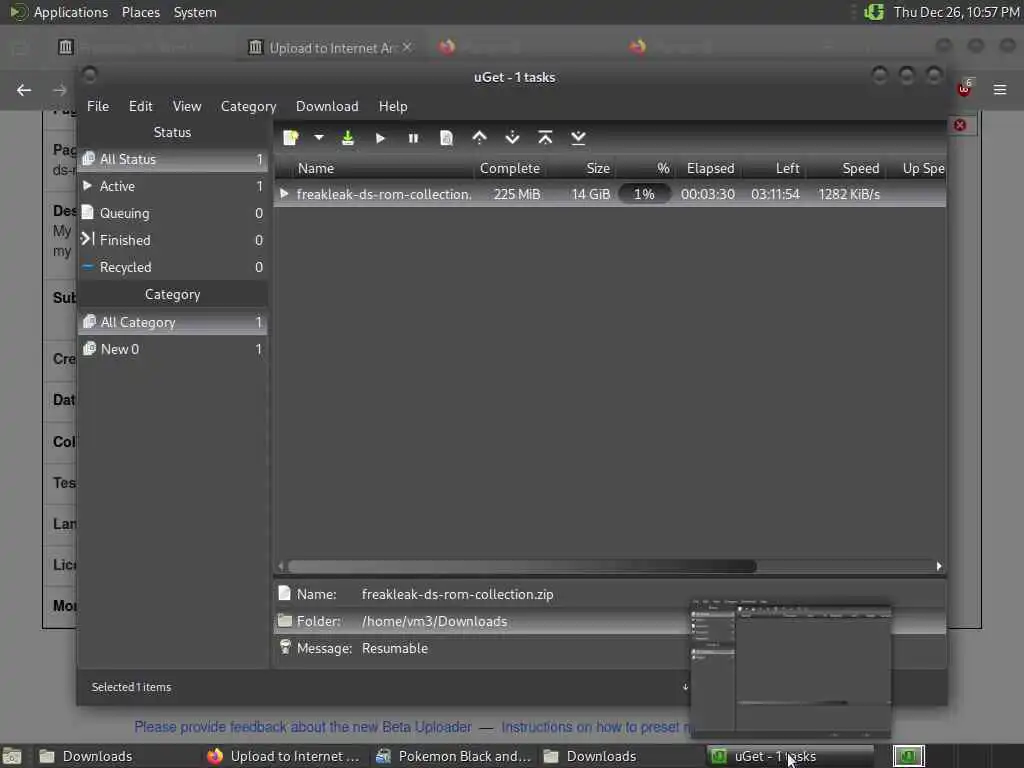Sort by Elapsed column header
This screenshot has width=1024, height=768.
(x=711, y=168)
